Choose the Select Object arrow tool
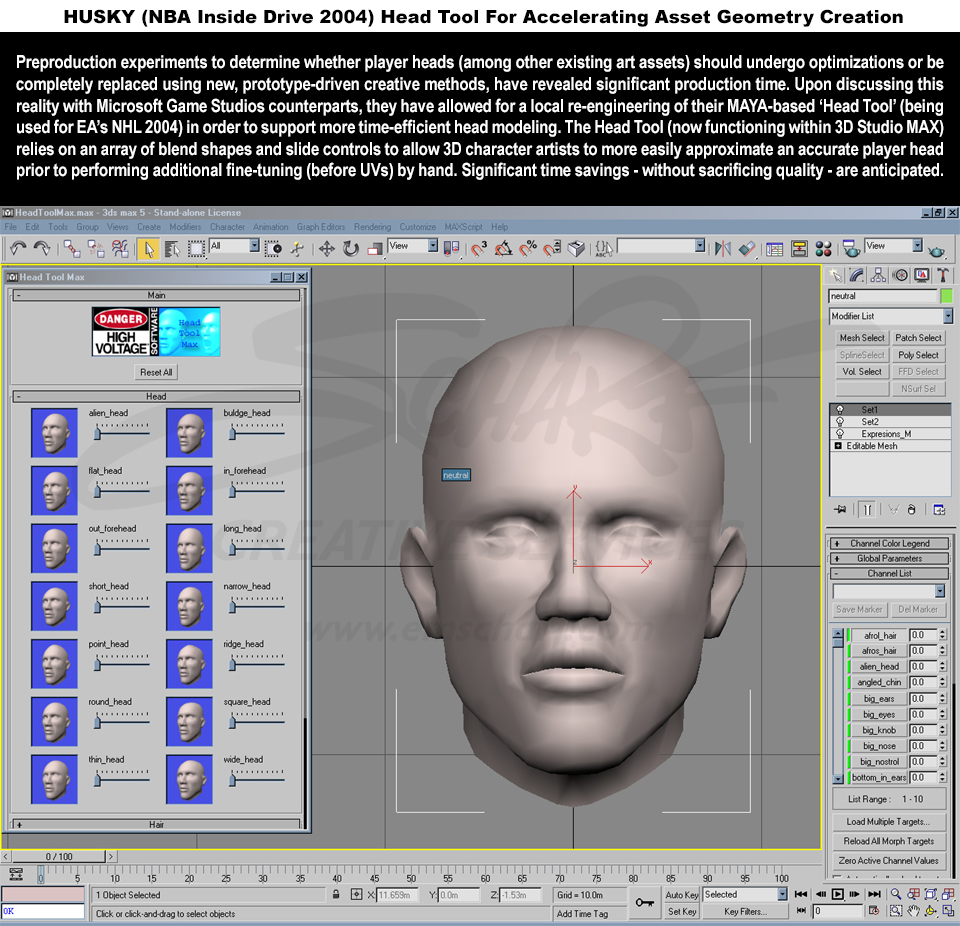The width and height of the screenshot is (960, 926). 148,249
